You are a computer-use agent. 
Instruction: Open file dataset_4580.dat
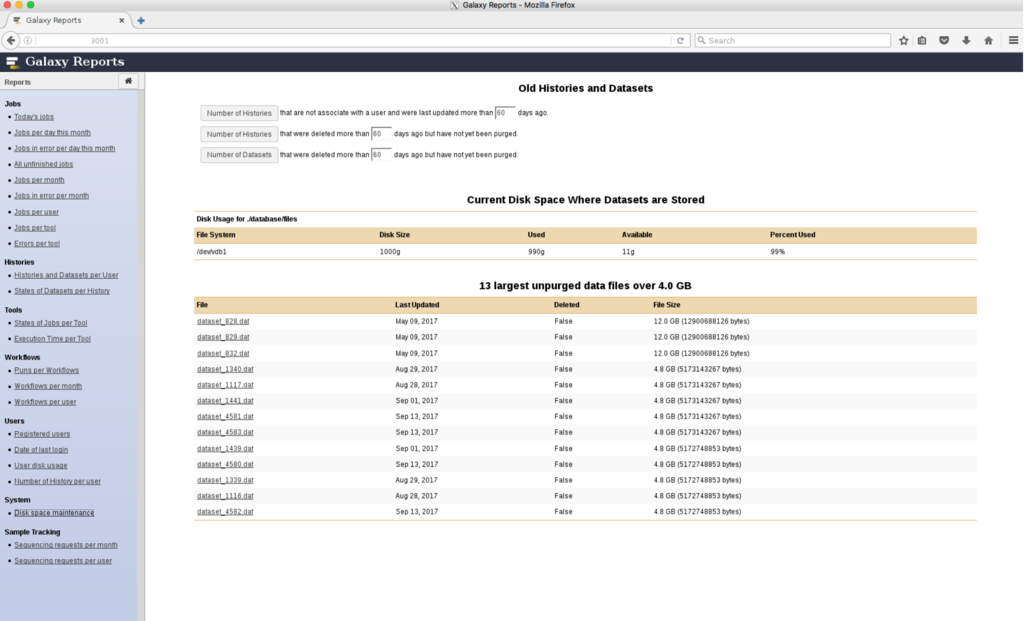click(x=225, y=464)
